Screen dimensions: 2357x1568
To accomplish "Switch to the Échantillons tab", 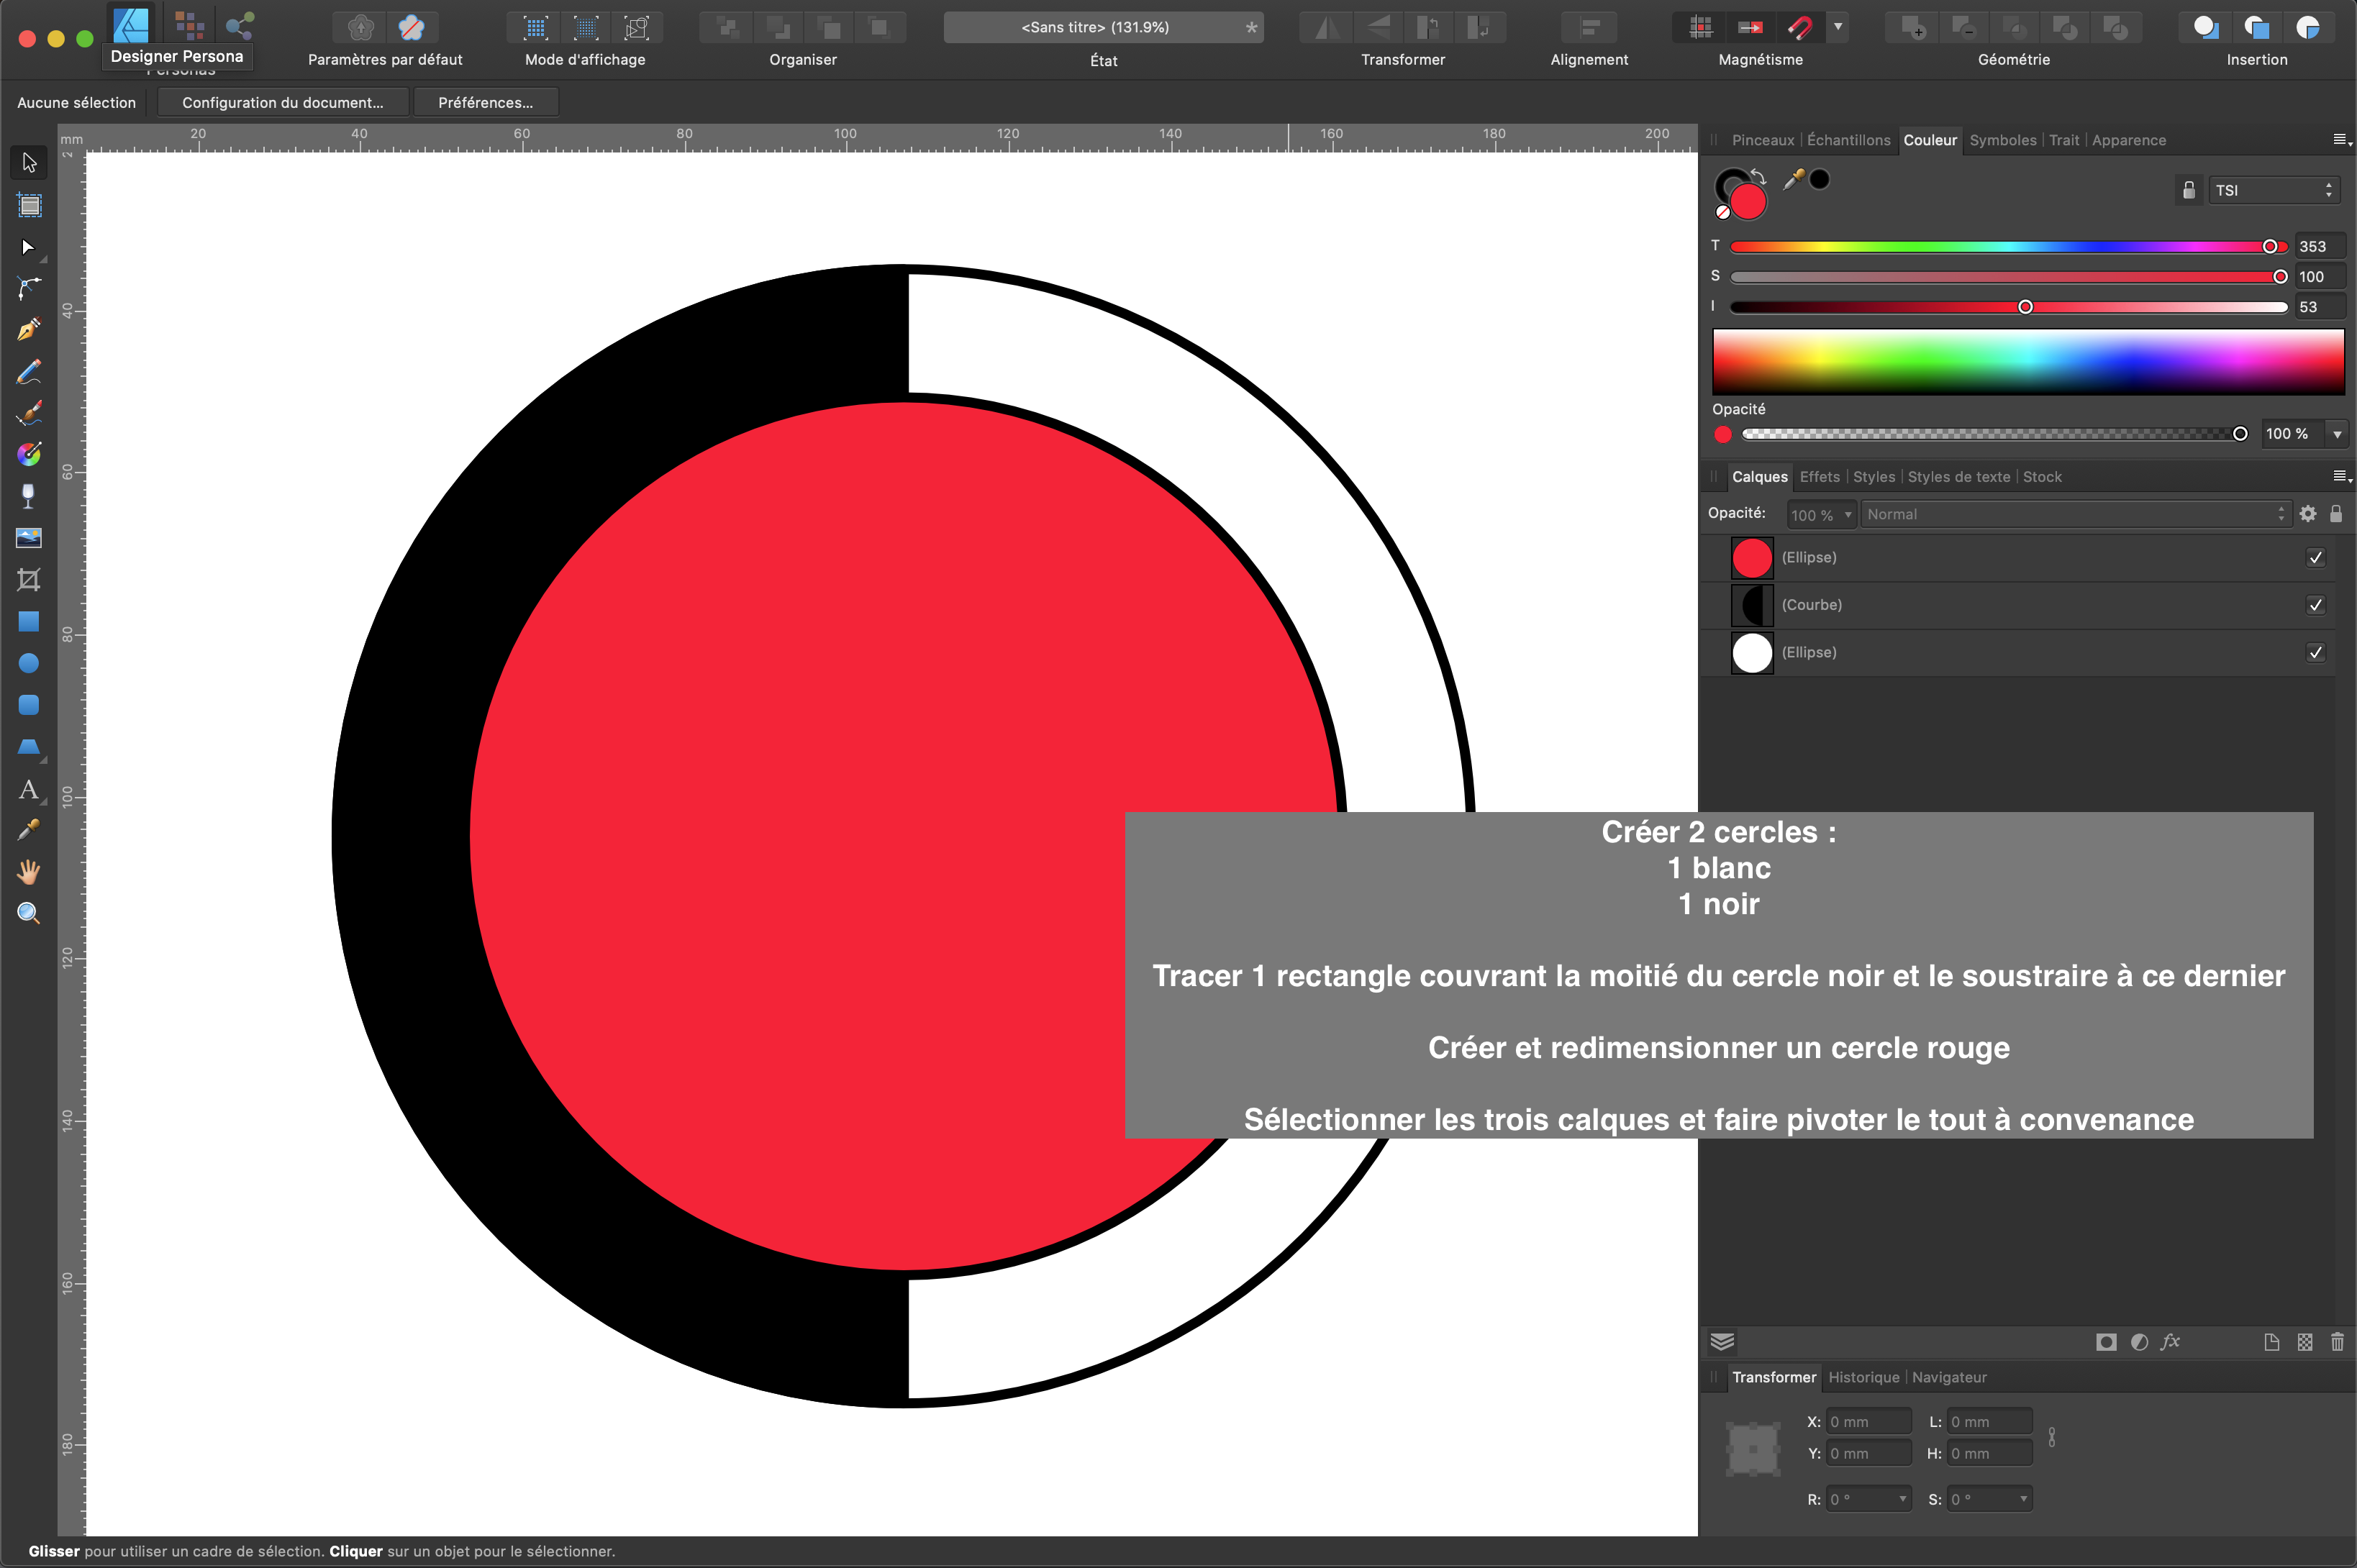I will point(1848,140).
